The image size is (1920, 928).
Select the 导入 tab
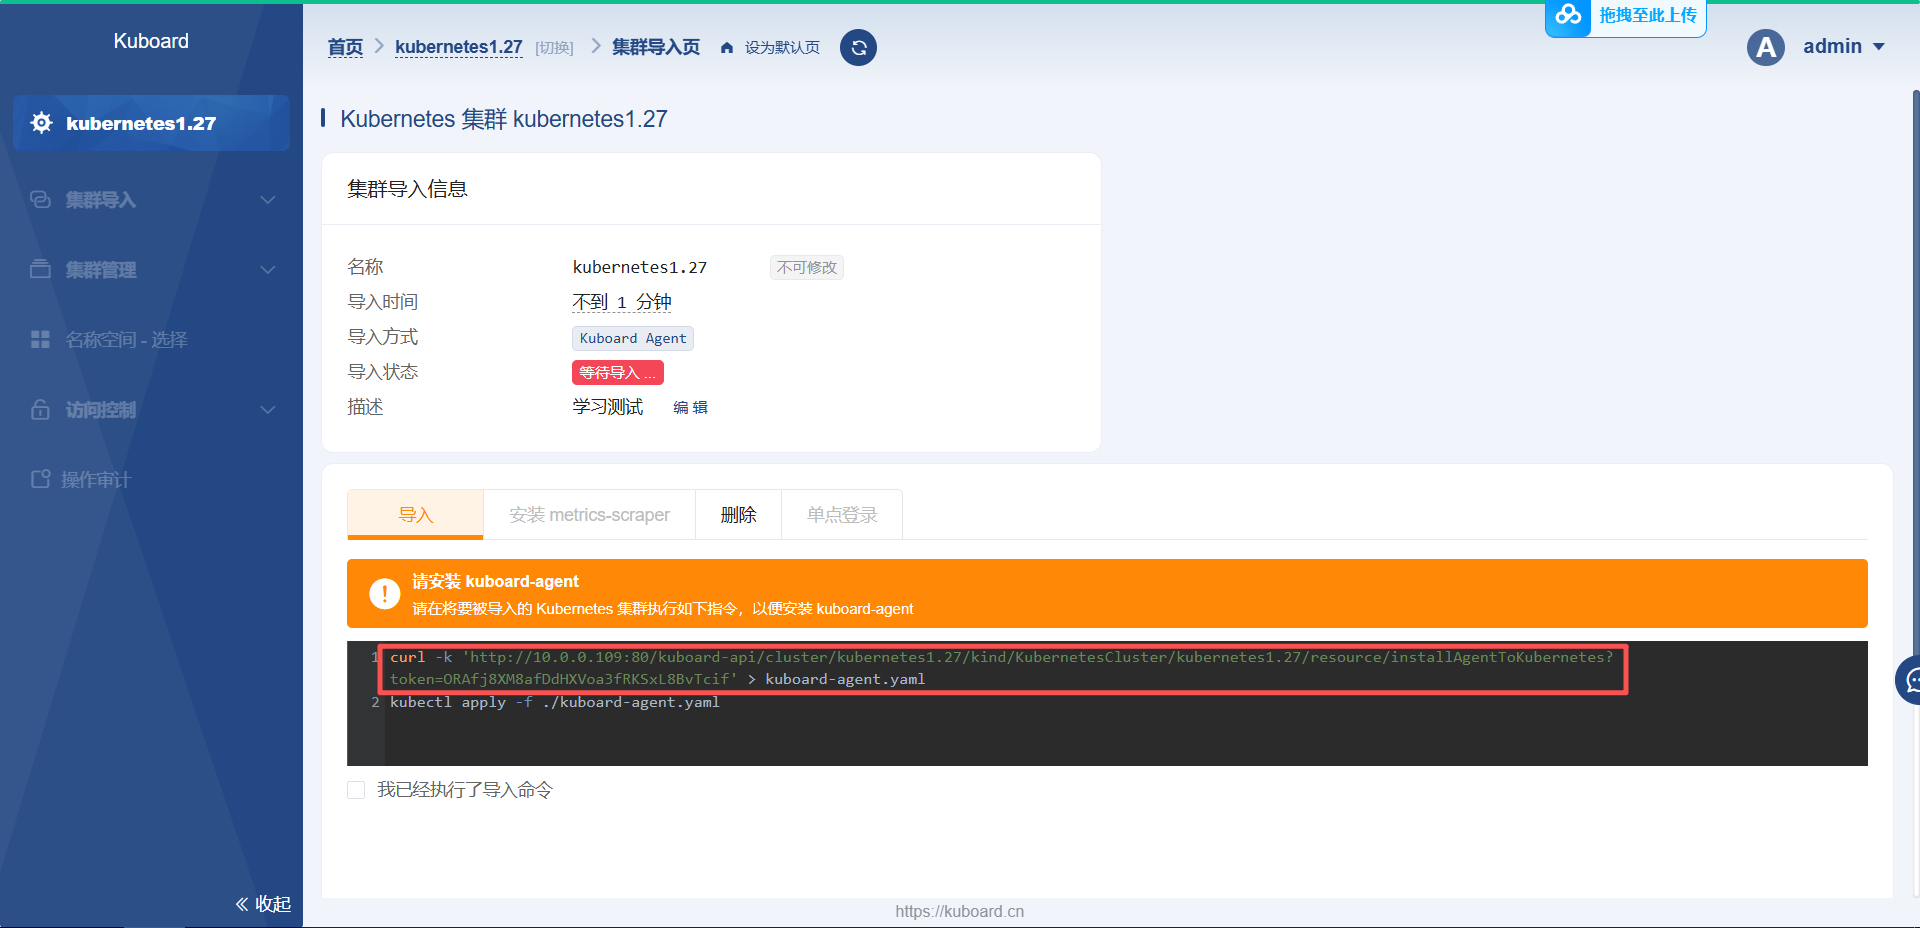(x=415, y=514)
